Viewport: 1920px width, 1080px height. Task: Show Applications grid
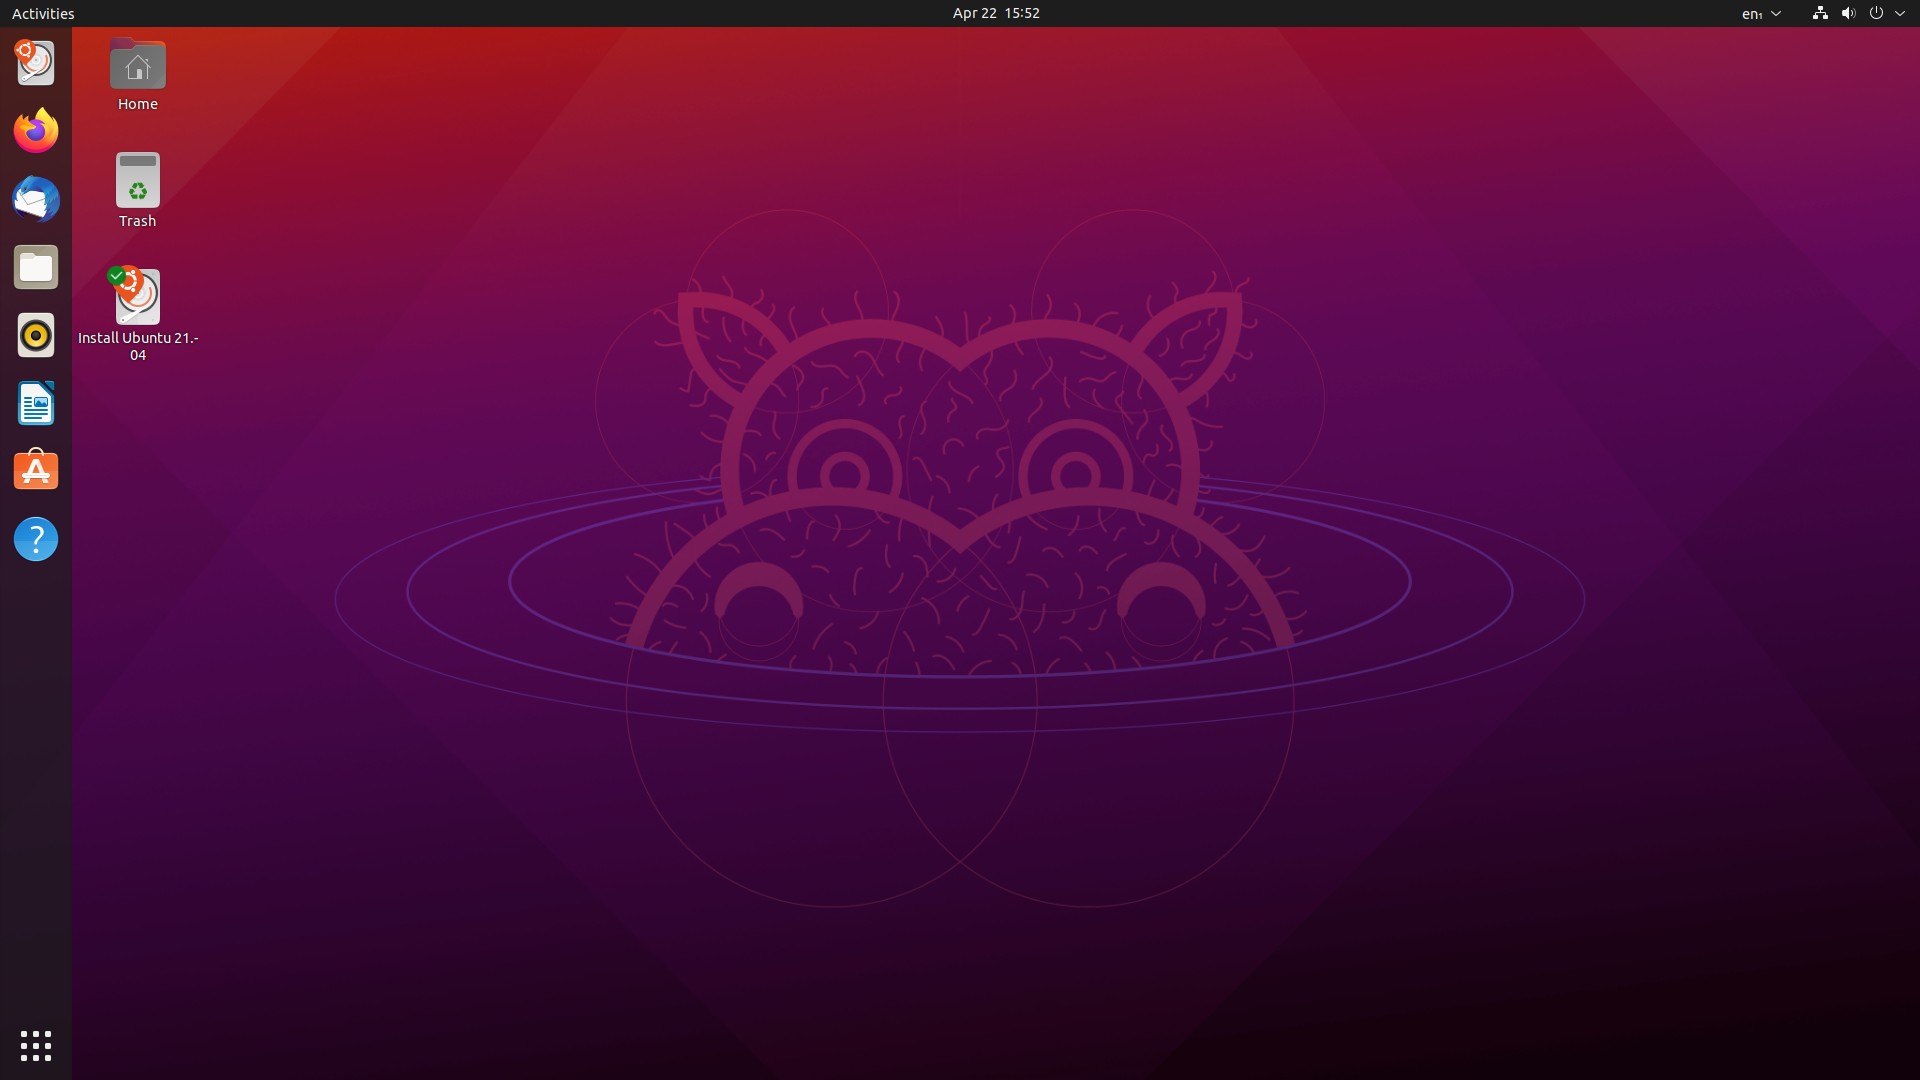coord(36,1046)
